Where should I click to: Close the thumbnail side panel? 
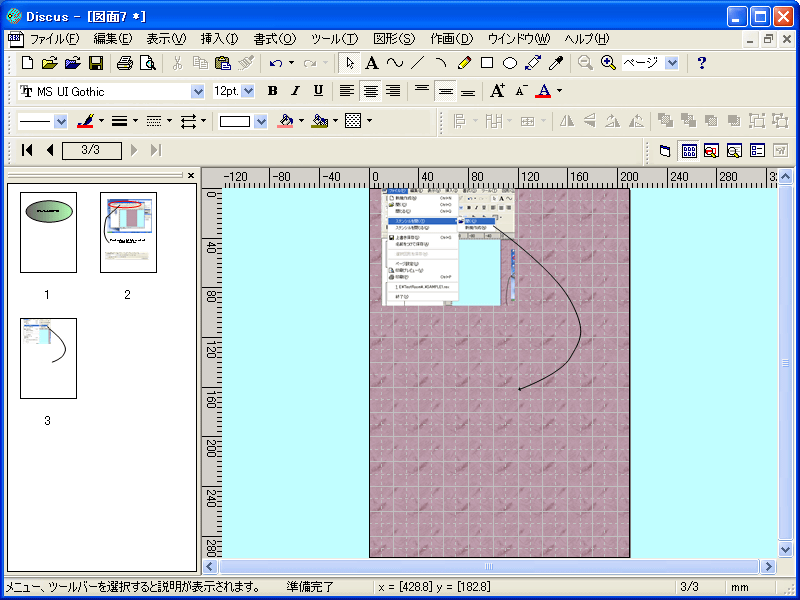[x=191, y=176]
